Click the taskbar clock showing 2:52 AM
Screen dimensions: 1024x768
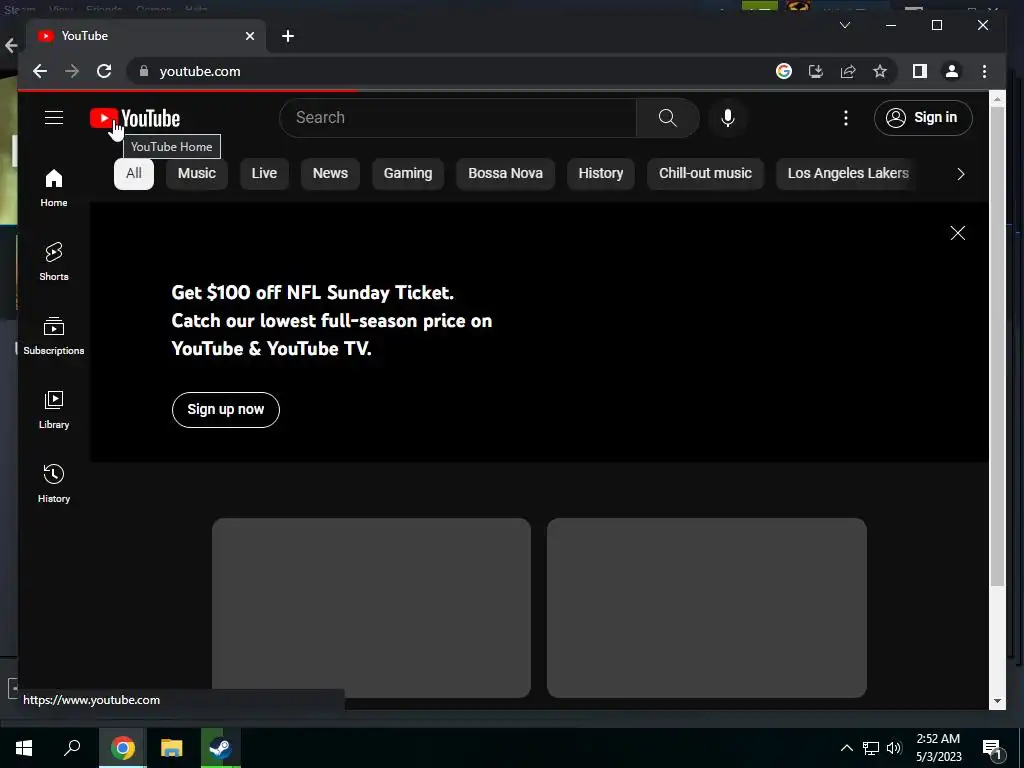[x=938, y=748]
